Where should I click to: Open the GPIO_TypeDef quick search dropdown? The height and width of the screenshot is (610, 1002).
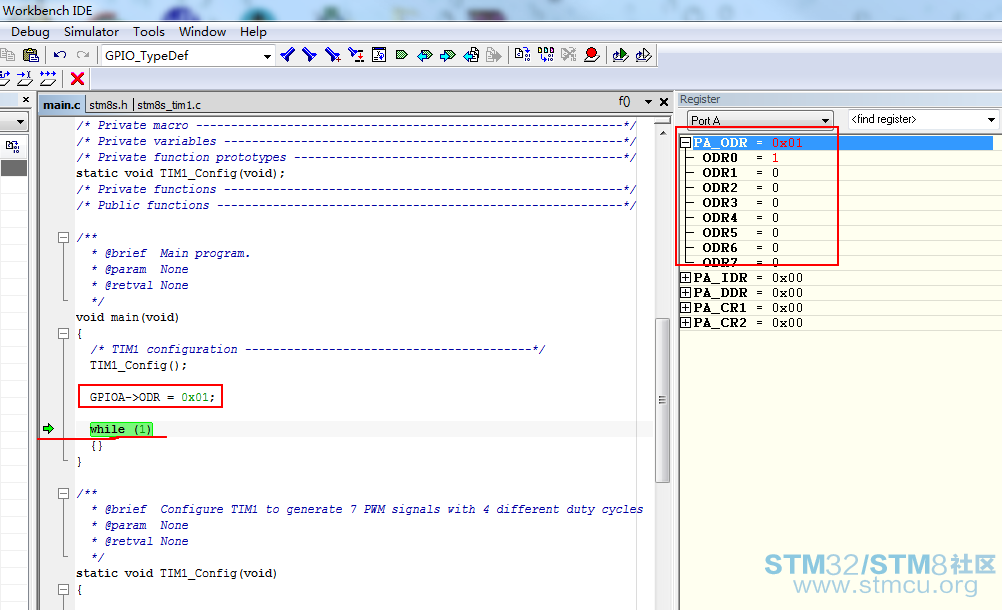tap(267, 56)
